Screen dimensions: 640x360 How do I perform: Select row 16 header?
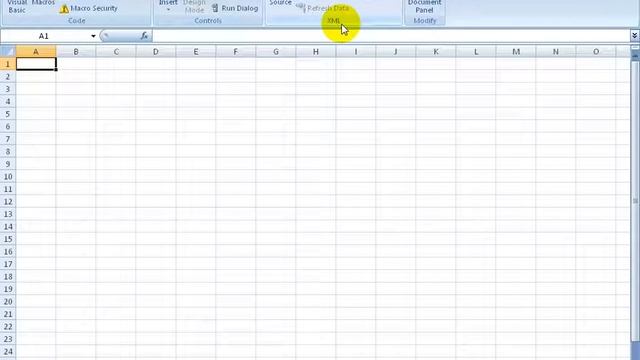(8, 251)
